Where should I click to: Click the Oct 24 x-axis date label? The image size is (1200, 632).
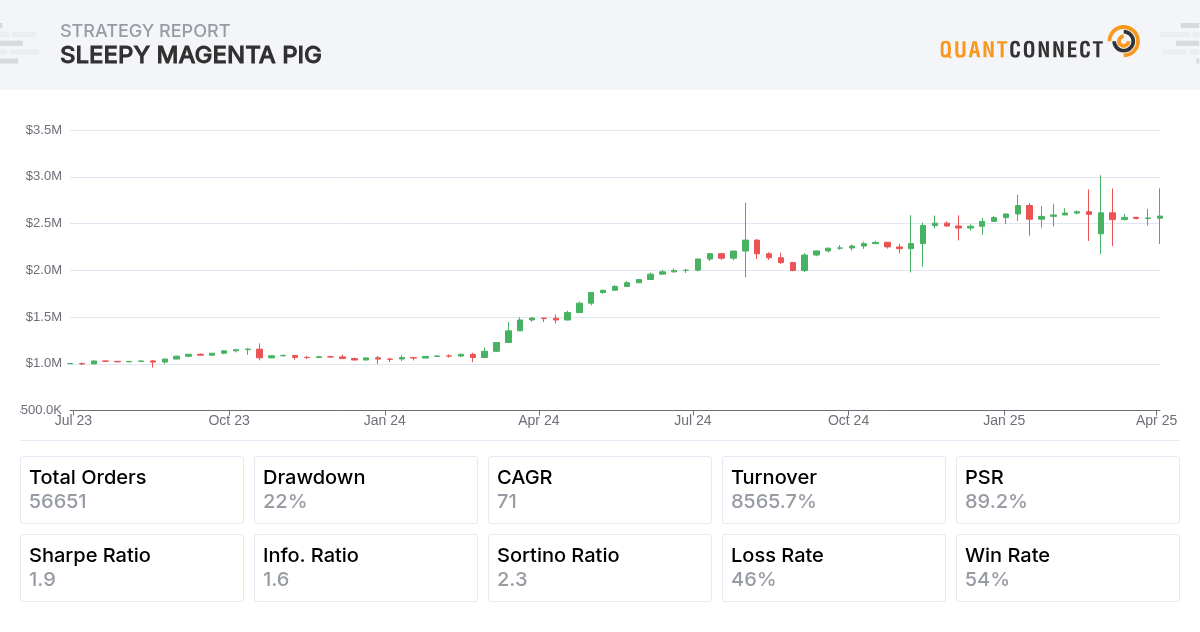tap(848, 420)
